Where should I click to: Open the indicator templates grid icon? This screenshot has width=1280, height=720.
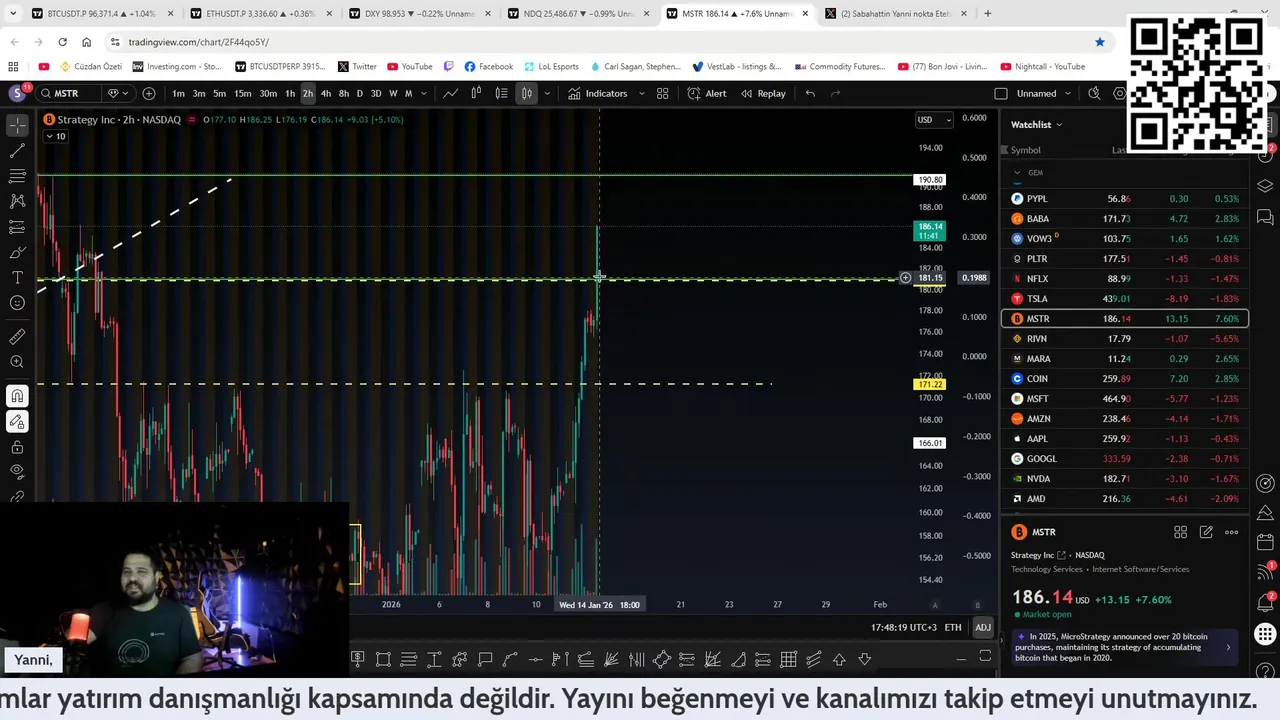coord(662,93)
